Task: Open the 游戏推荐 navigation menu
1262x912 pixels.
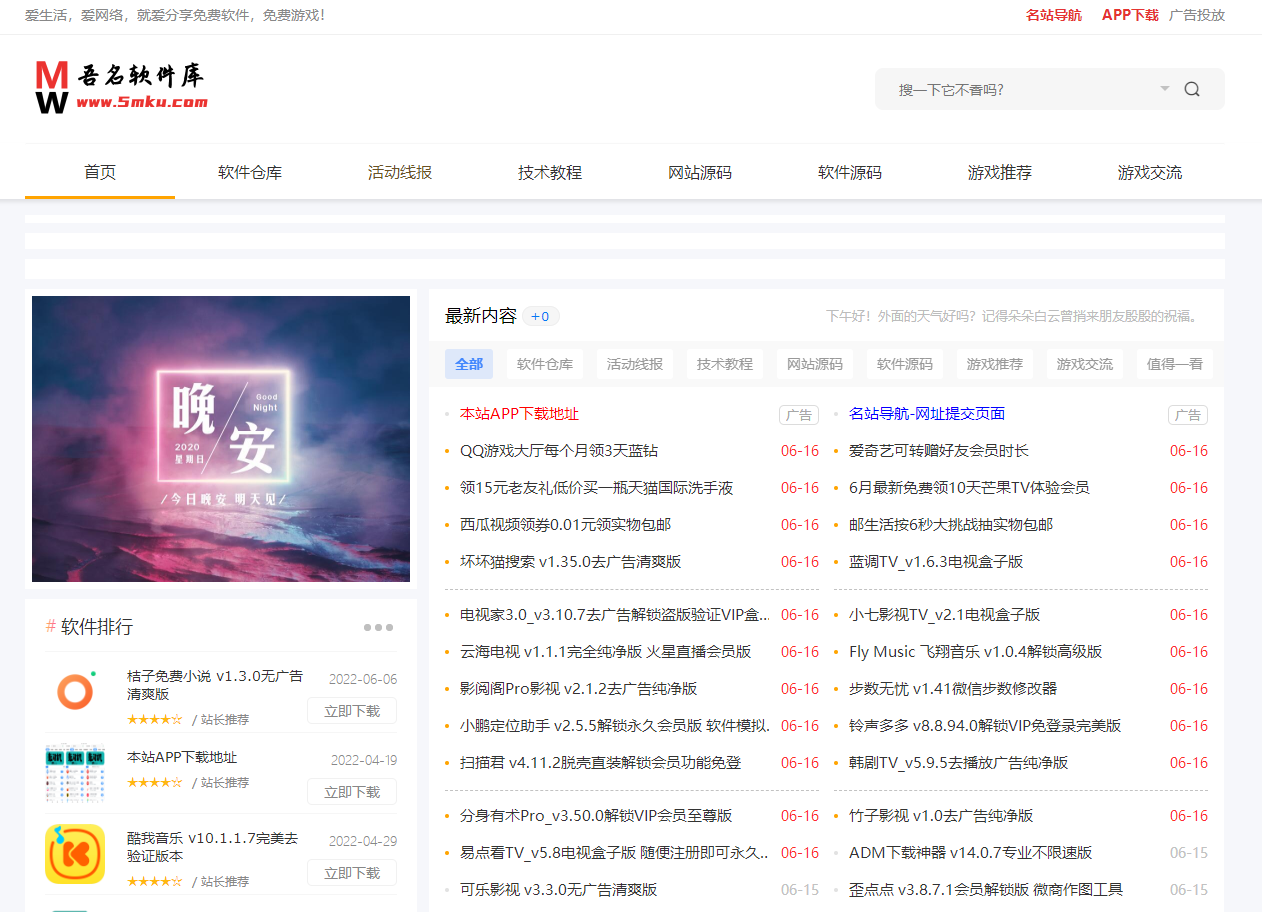Action: click(1000, 172)
